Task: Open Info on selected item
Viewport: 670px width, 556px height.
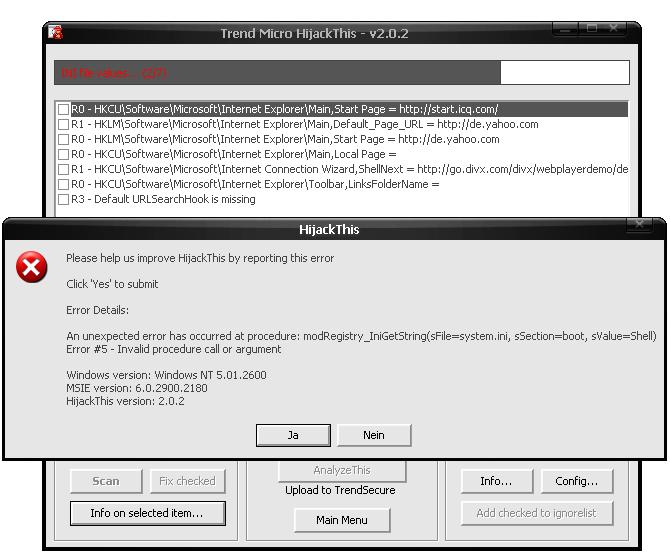Action: click(147, 513)
